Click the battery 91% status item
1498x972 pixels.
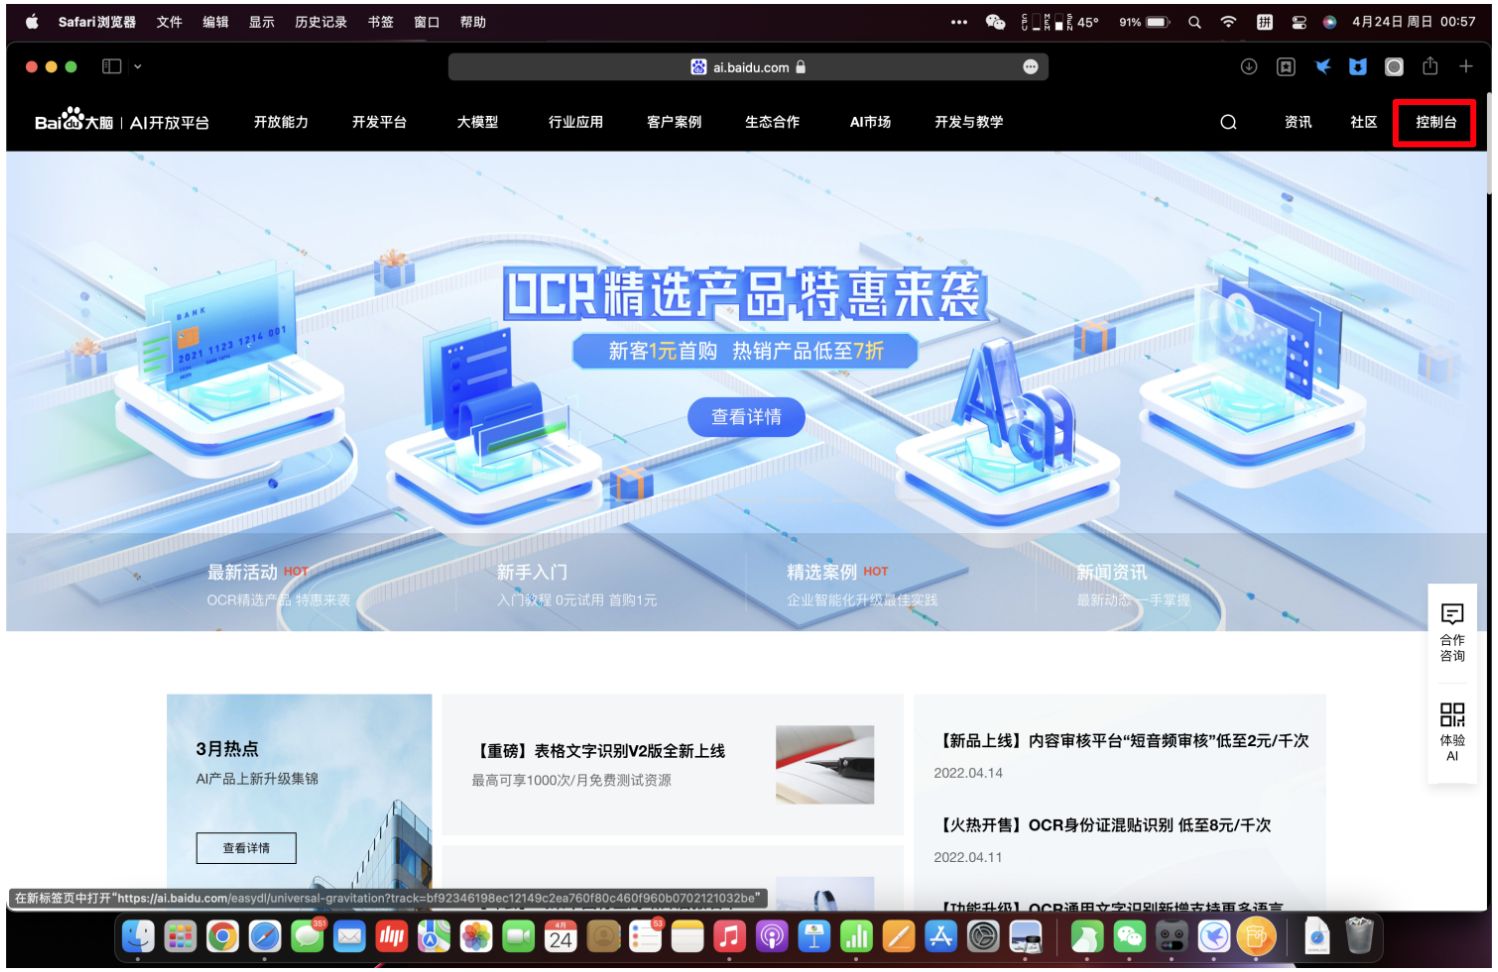pyautogui.click(x=1145, y=21)
